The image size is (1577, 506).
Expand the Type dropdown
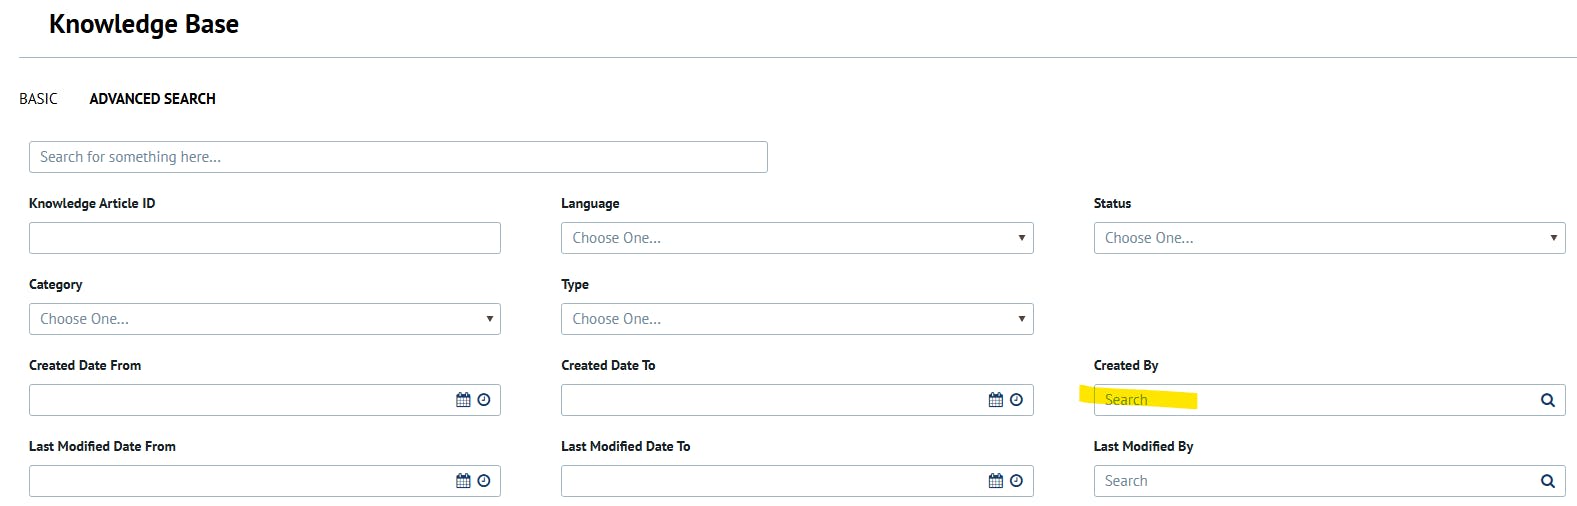797,319
